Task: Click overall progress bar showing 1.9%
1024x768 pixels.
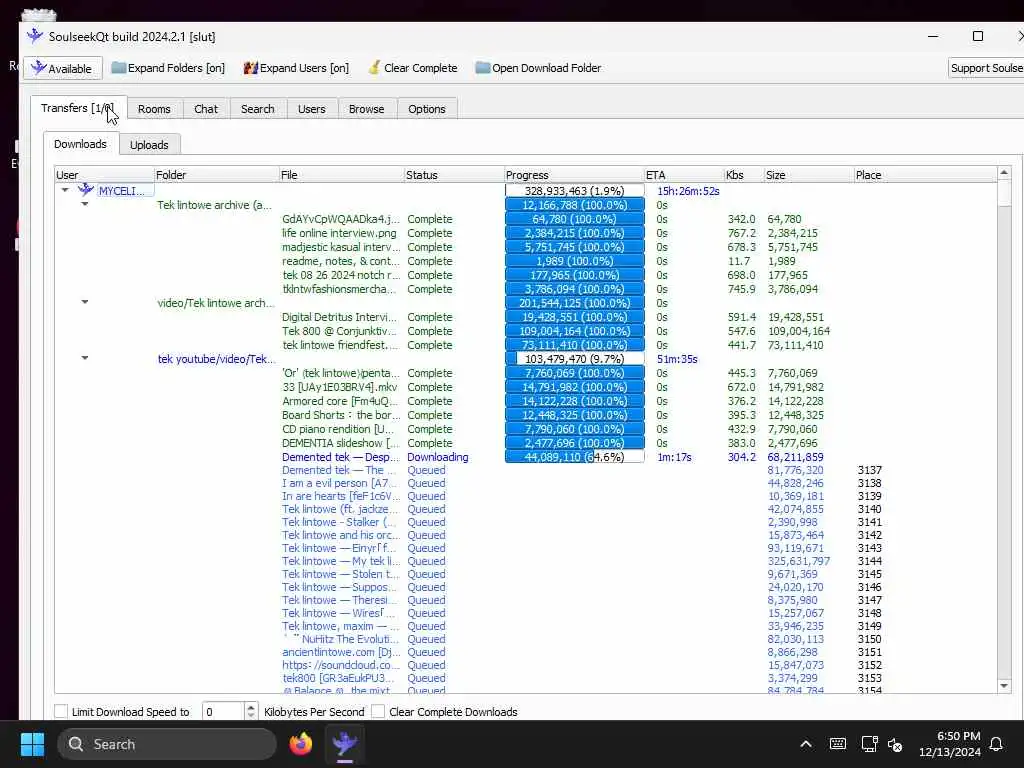Action: [x=575, y=191]
